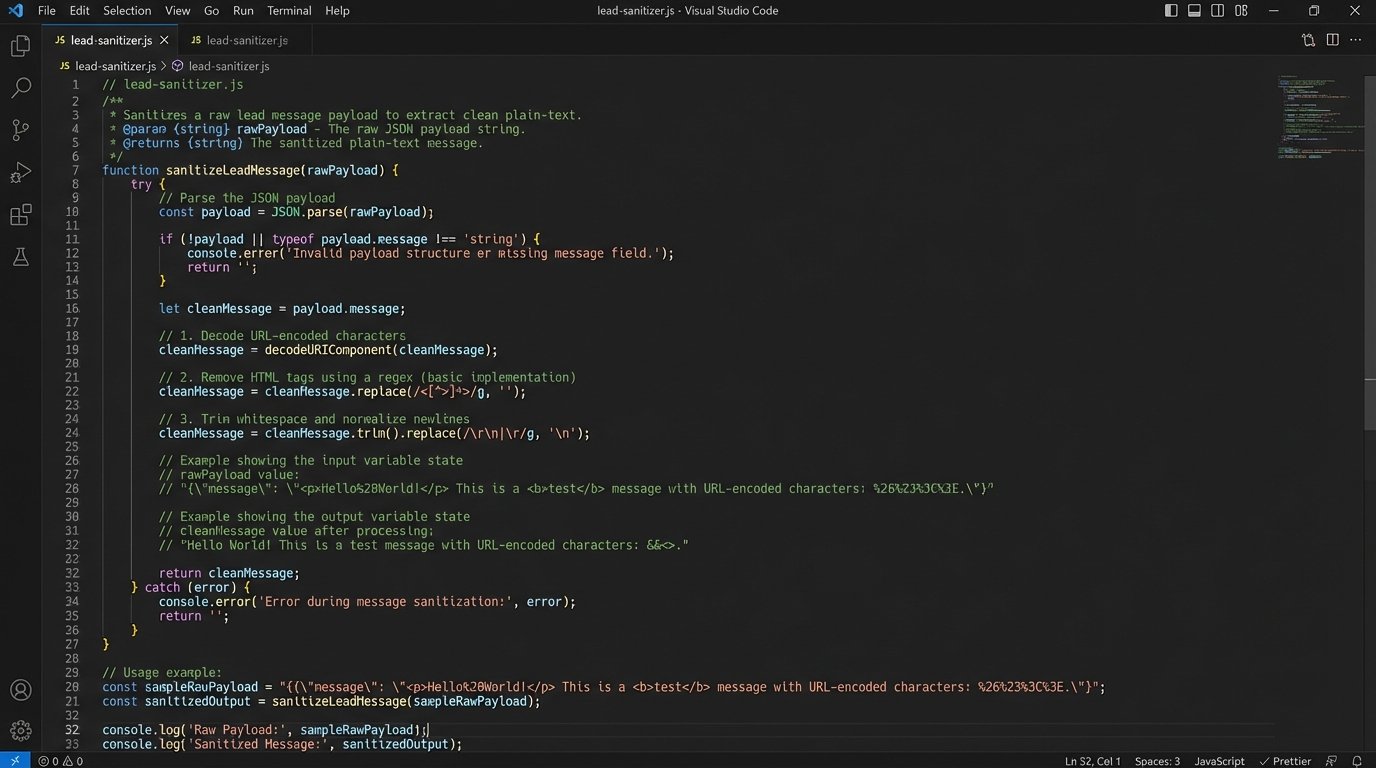Open the JavaScript language mode selector

click(x=1219, y=761)
